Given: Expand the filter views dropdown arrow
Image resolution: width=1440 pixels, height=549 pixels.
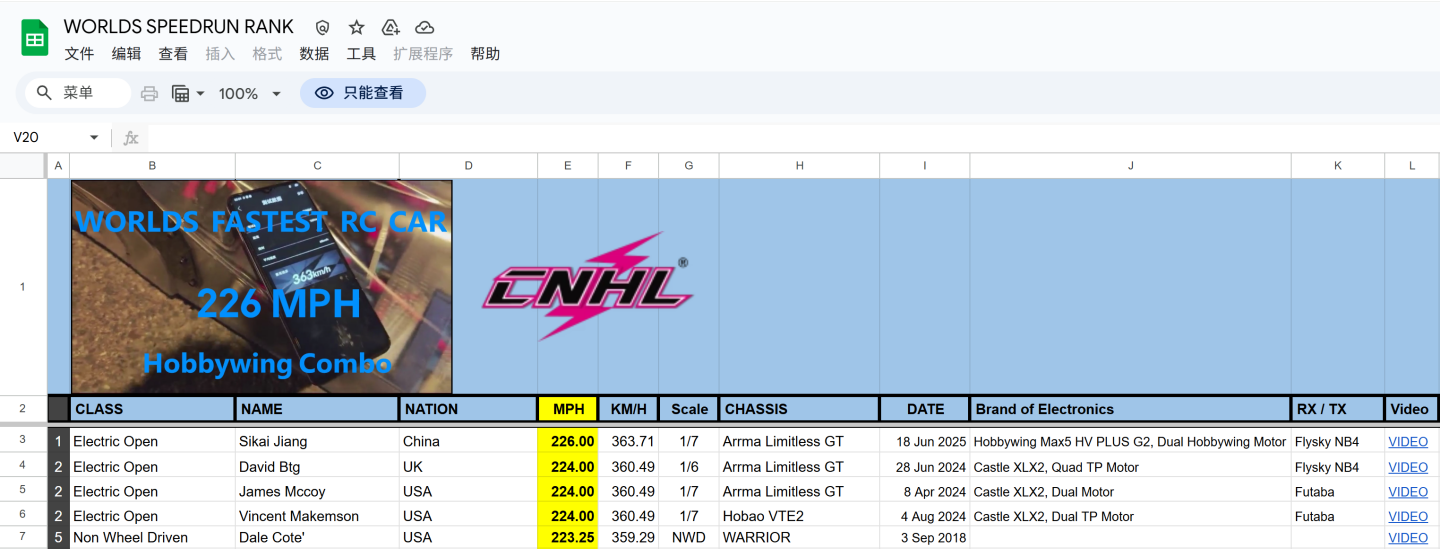Looking at the screenshot, I should tap(200, 93).
